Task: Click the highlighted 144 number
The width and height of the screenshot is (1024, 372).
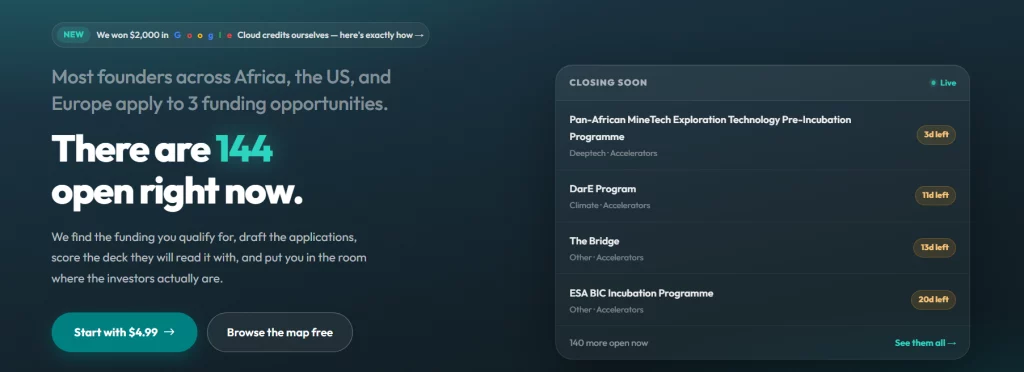Action: [244, 149]
